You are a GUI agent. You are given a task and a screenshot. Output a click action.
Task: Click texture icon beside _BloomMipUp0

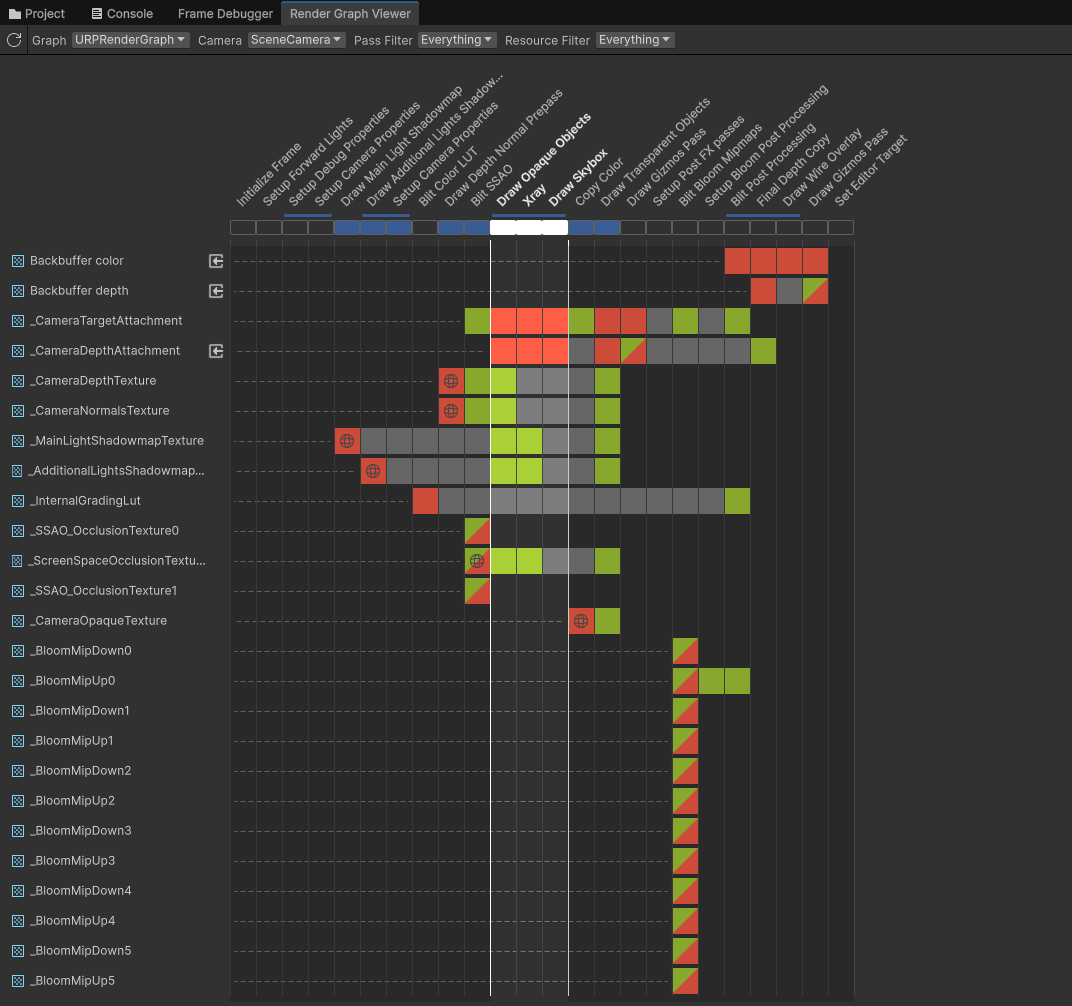(18, 681)
